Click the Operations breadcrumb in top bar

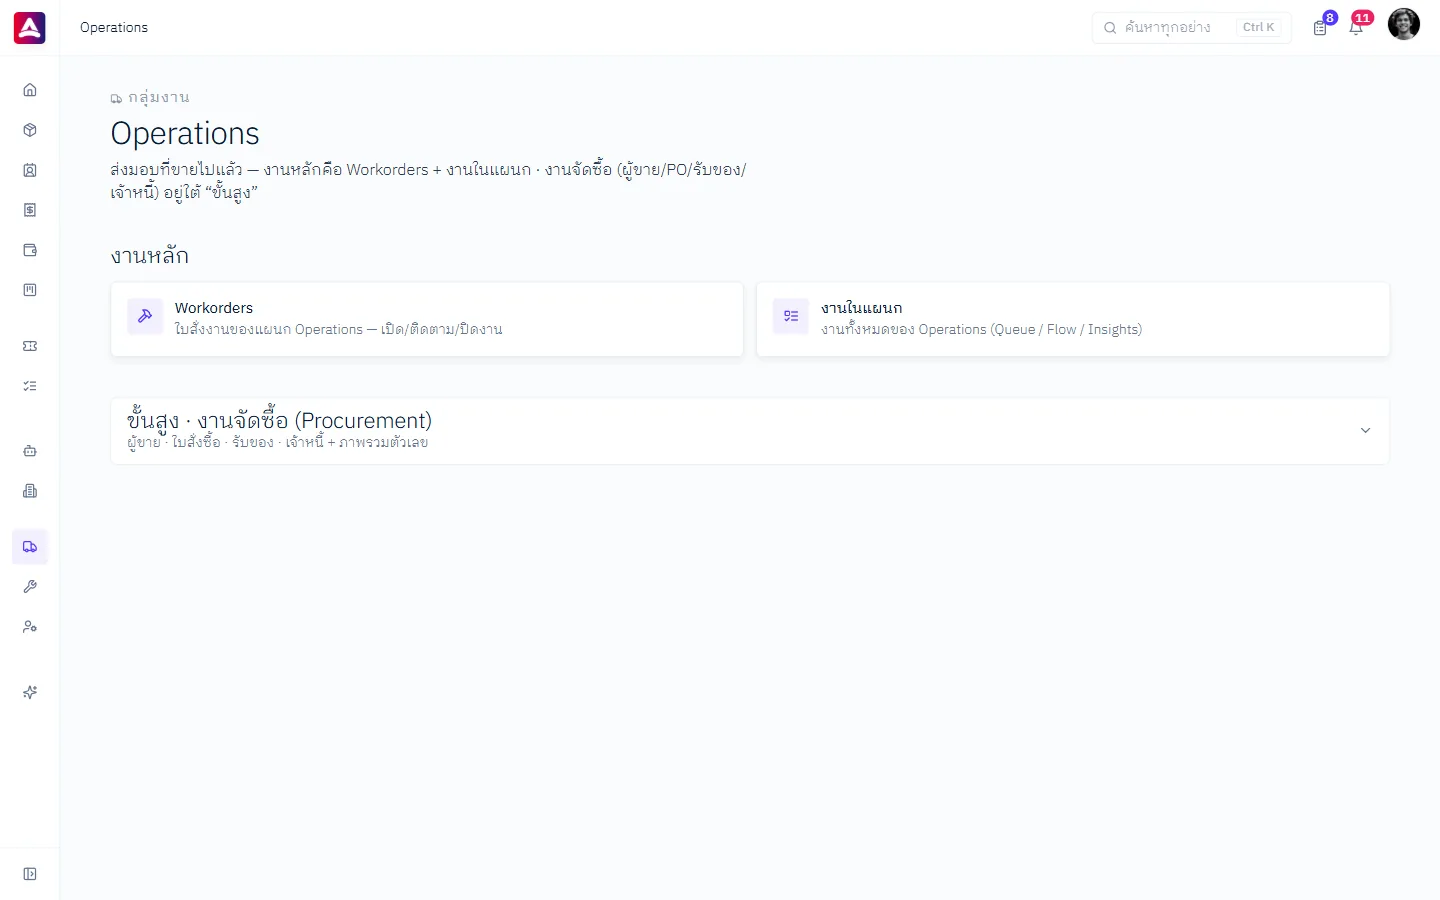point(114,28)
